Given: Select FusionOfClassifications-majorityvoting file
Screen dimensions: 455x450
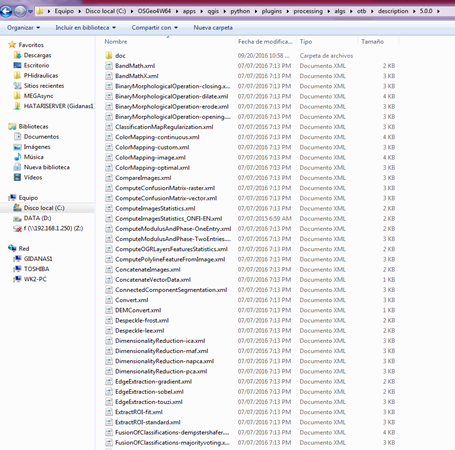Looking at the screenshot, I should [x=172, y=442].
